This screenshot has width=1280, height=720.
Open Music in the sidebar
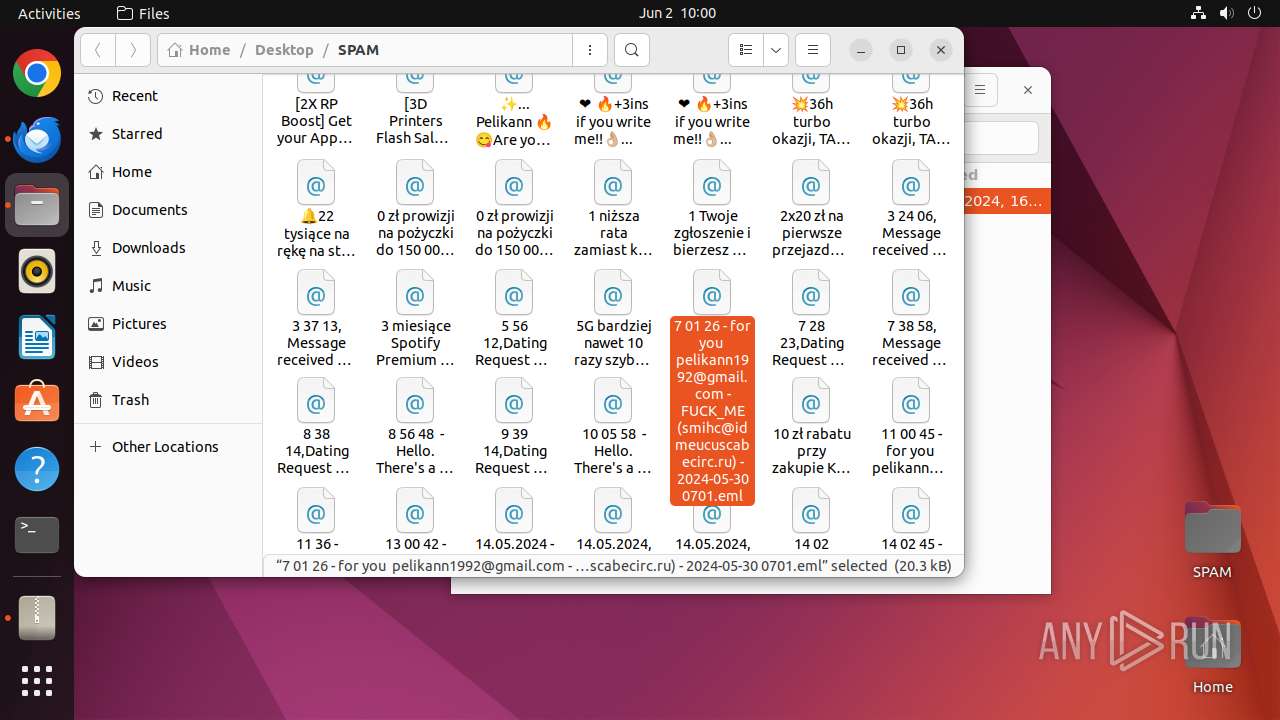tap(168, 286)
